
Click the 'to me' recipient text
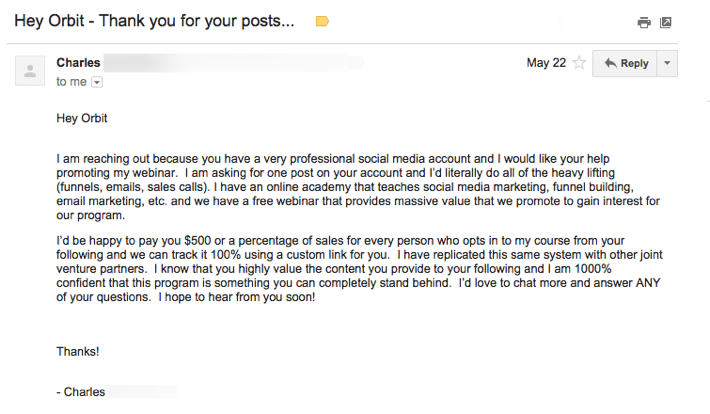pyautogui.click(x=71, y=82)
